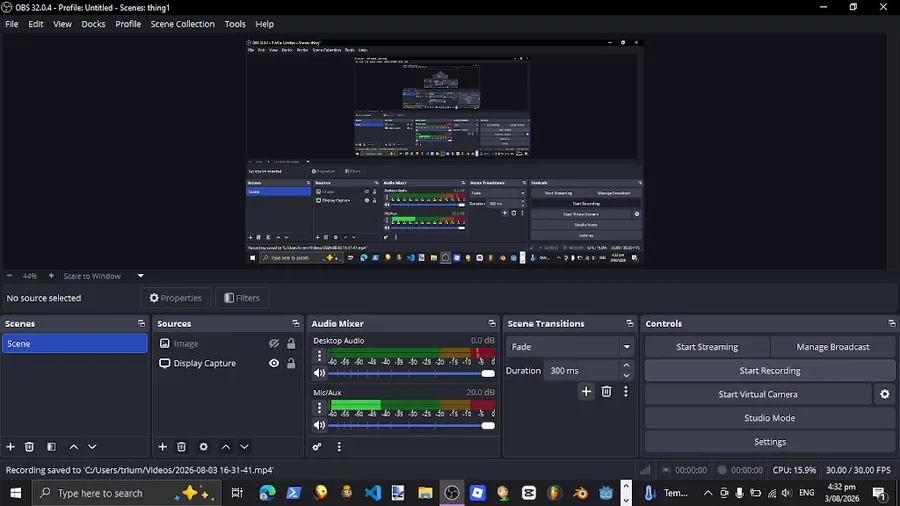900x506 pixels.
Task: Click the Duration 300 ms field
Action: [581, 371]
